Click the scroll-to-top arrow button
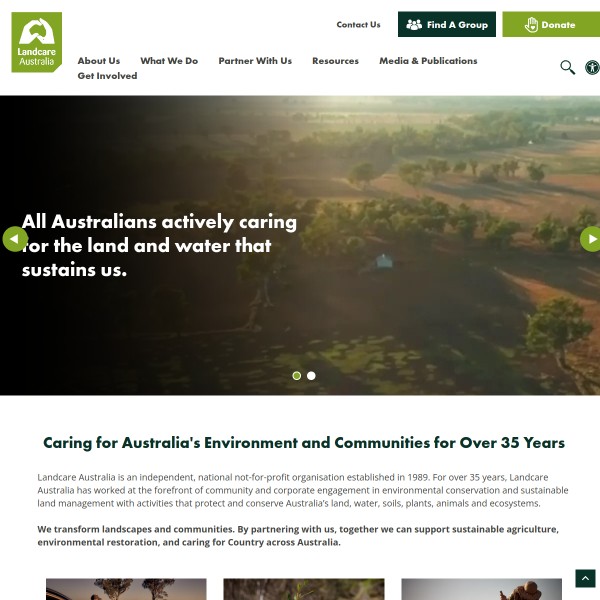The width and height of the screenshot is (600, 600). 585,579
